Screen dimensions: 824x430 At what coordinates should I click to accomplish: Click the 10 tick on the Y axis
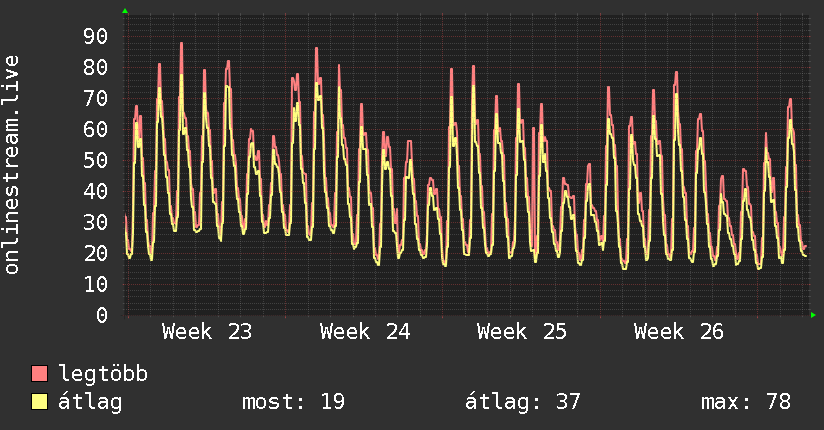pyautogui.click(x=96, y=284)
